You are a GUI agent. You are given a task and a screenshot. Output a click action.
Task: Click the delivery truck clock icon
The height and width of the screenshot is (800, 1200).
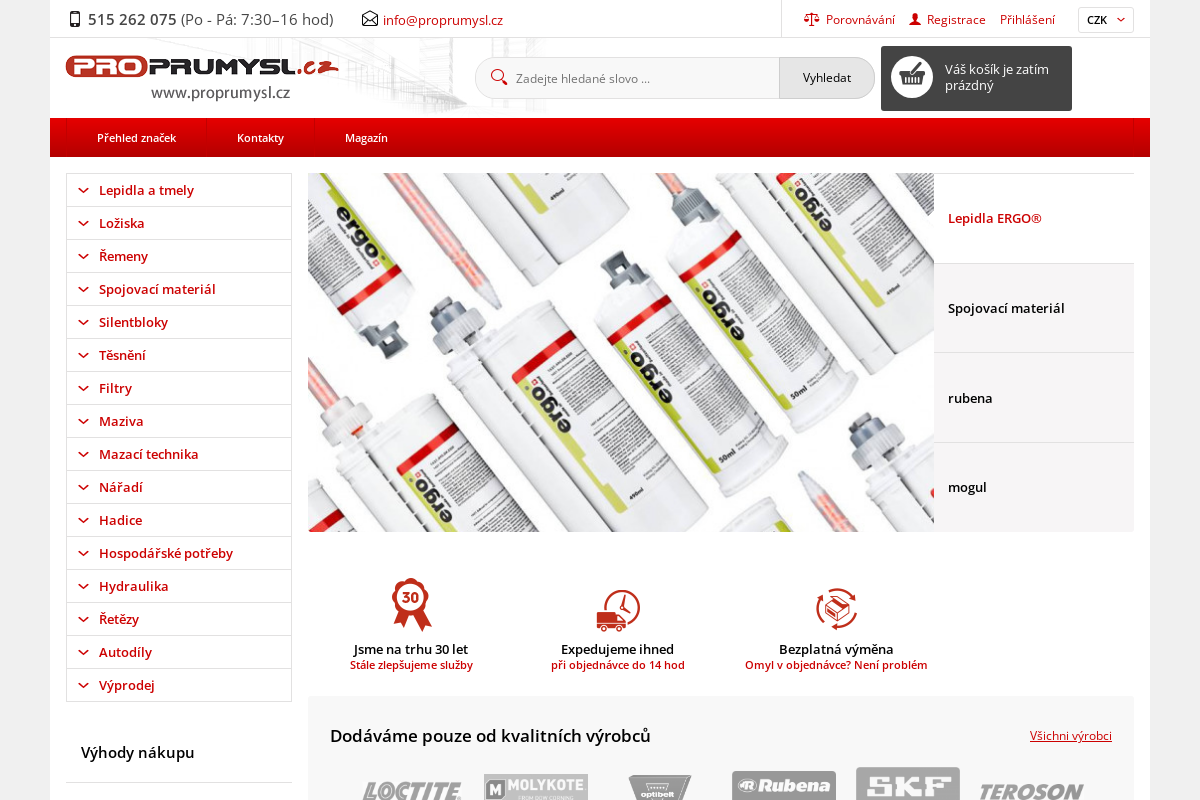coord(618,610)
